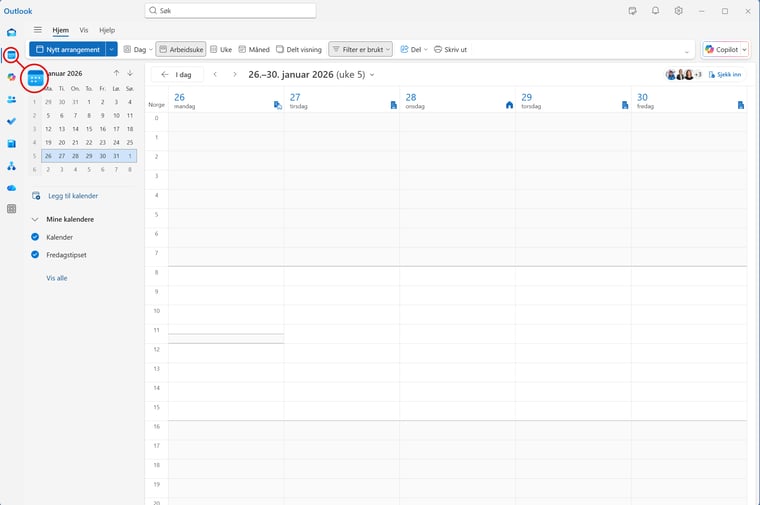Open the Filter er brukt dropdown

click(x=361, y=49)
